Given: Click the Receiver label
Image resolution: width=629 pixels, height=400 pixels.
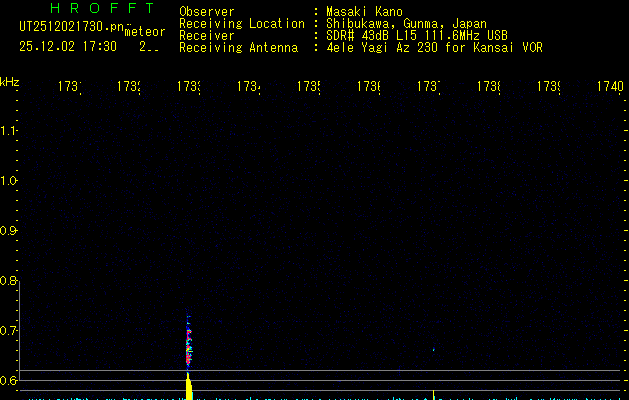Looking at the screenshot, I should click(207, 35).
